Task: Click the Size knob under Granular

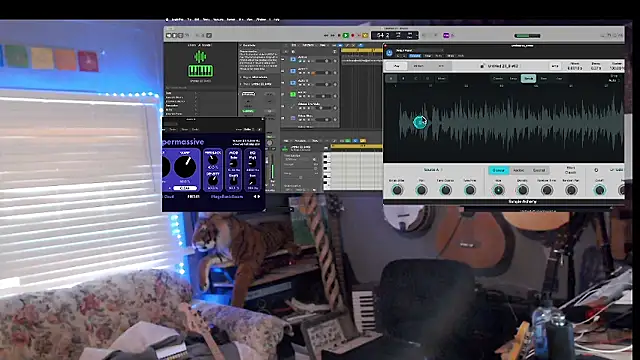Action: (x=498, y=190)
